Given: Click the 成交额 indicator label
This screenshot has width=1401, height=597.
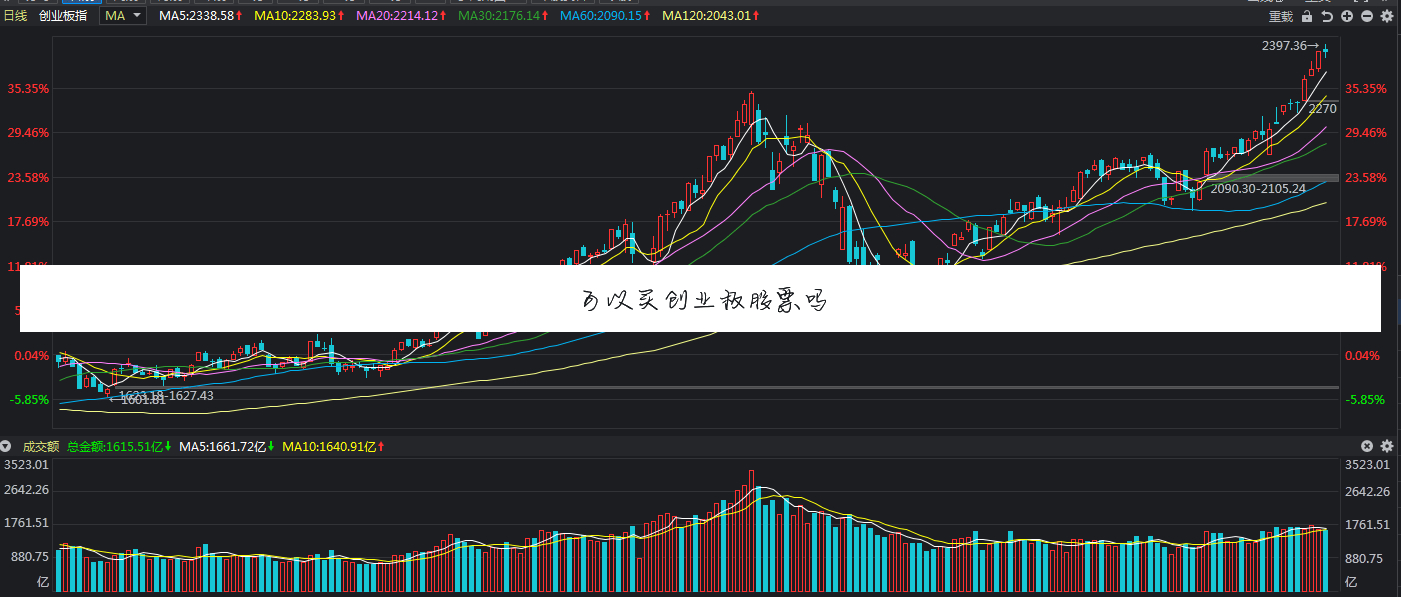Looking at the screenshot, I should click(x=40, y=446).
